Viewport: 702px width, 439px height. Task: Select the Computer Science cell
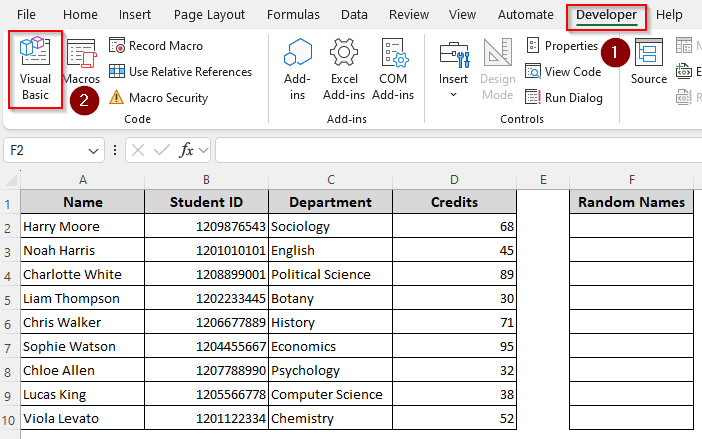pos(330,394)
